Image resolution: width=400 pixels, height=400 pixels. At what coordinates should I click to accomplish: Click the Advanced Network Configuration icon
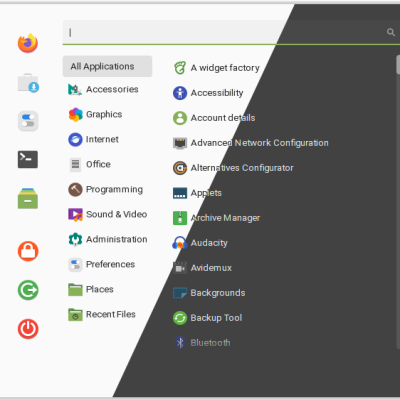tap(180, 143)
